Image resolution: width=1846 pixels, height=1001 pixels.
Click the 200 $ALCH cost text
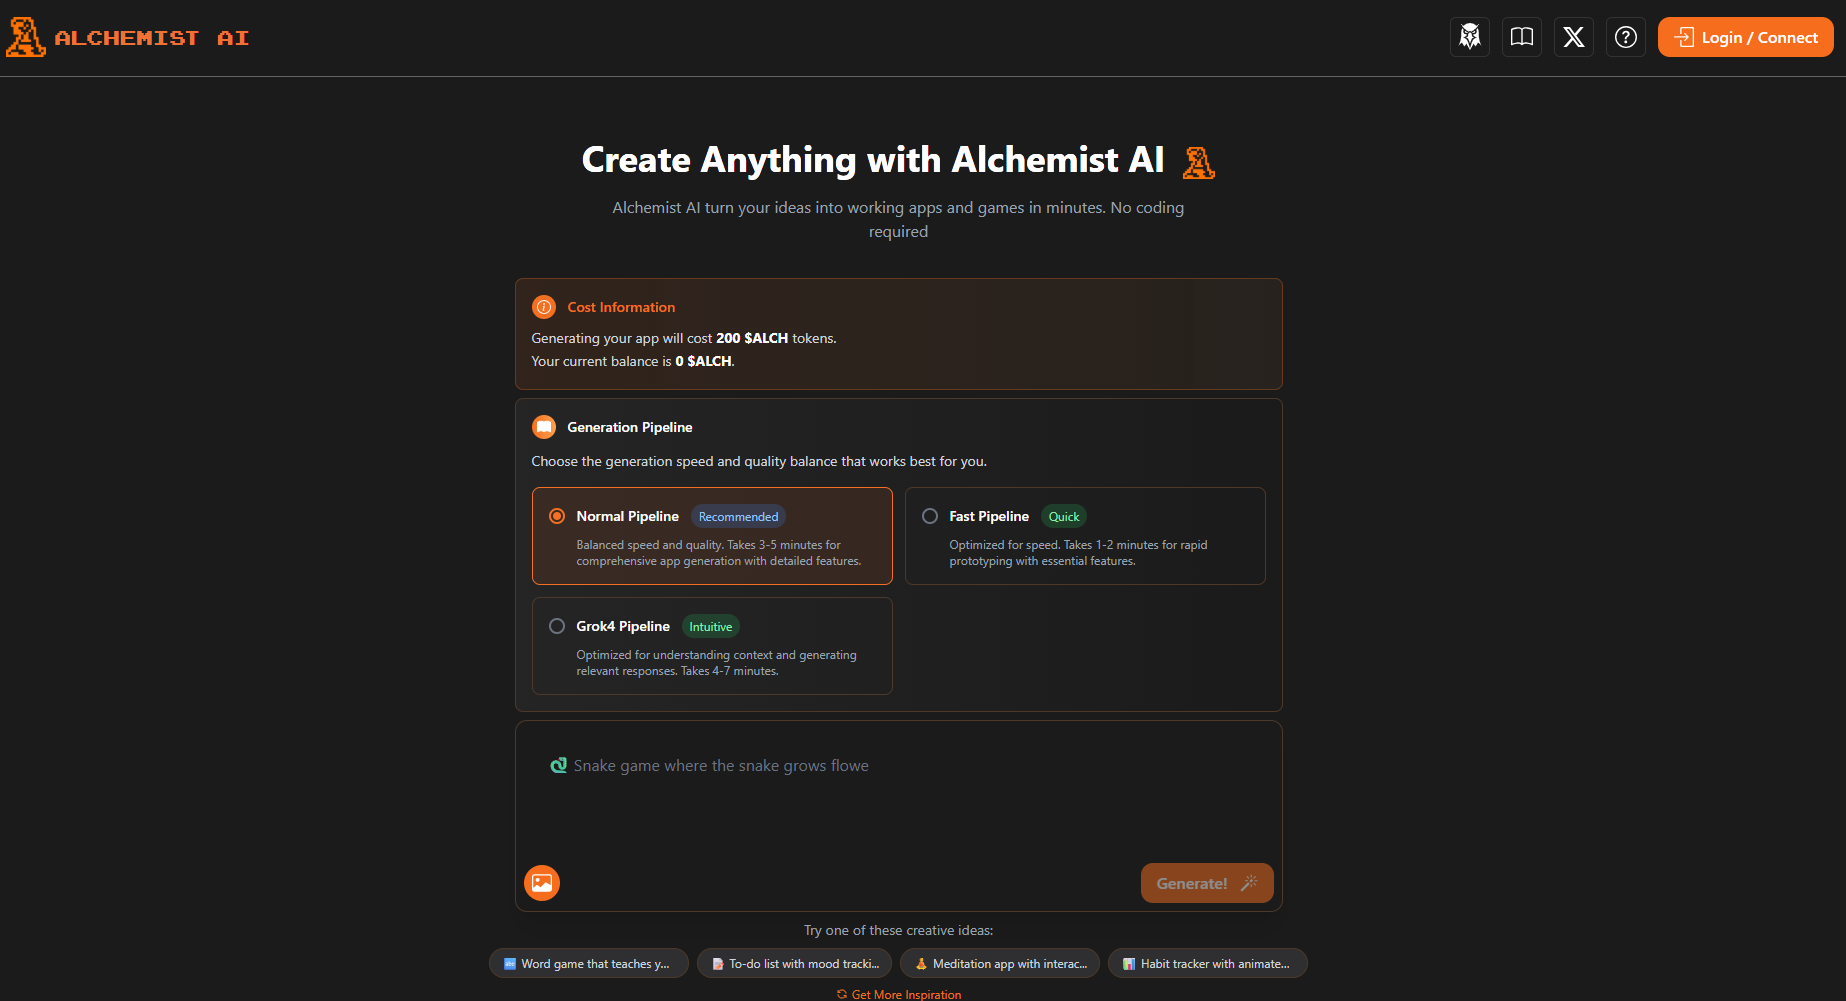(752, 338)
